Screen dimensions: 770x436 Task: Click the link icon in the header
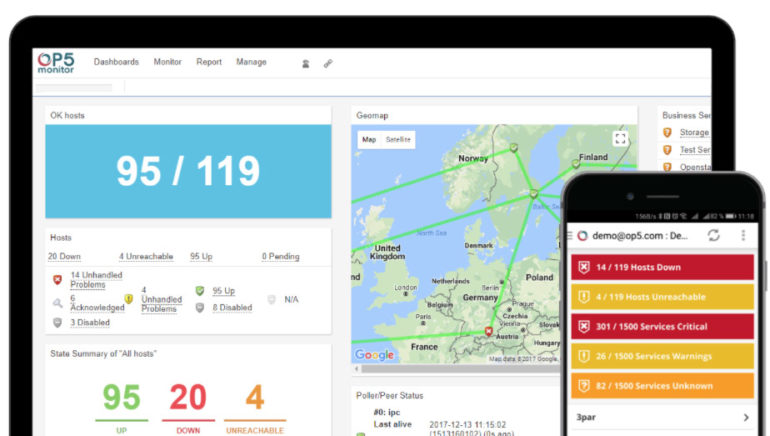(x=328, y=63)
